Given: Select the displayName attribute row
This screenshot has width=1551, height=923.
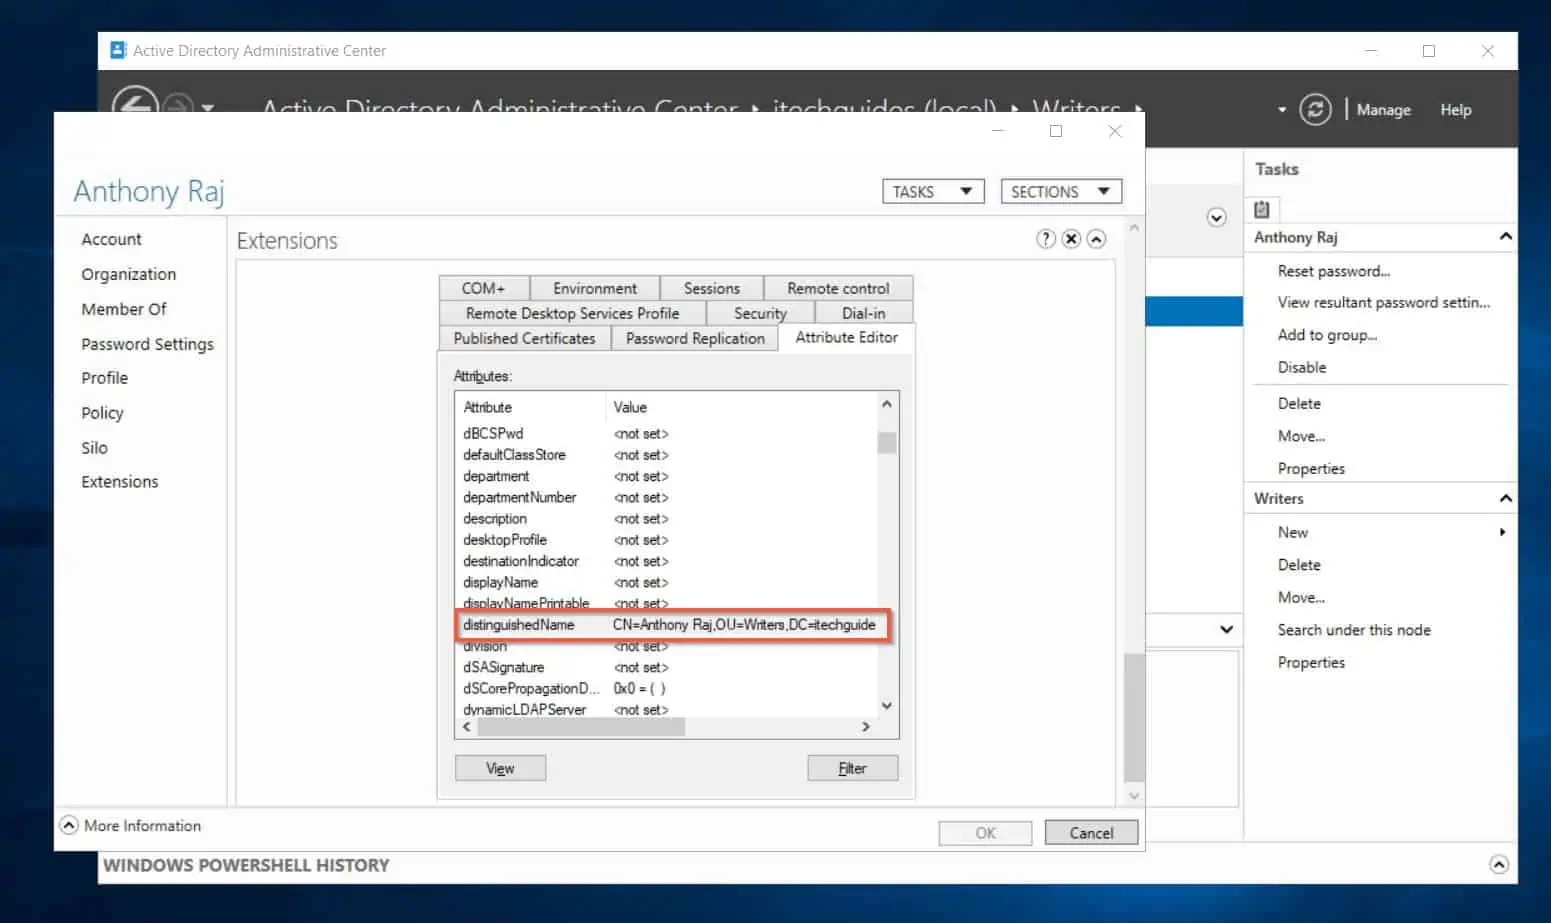Looking at the screenshot, I should point(667,582).
